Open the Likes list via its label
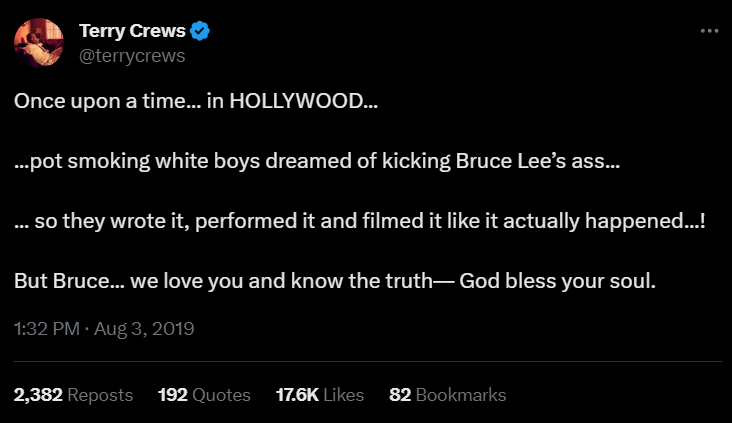 344,395
